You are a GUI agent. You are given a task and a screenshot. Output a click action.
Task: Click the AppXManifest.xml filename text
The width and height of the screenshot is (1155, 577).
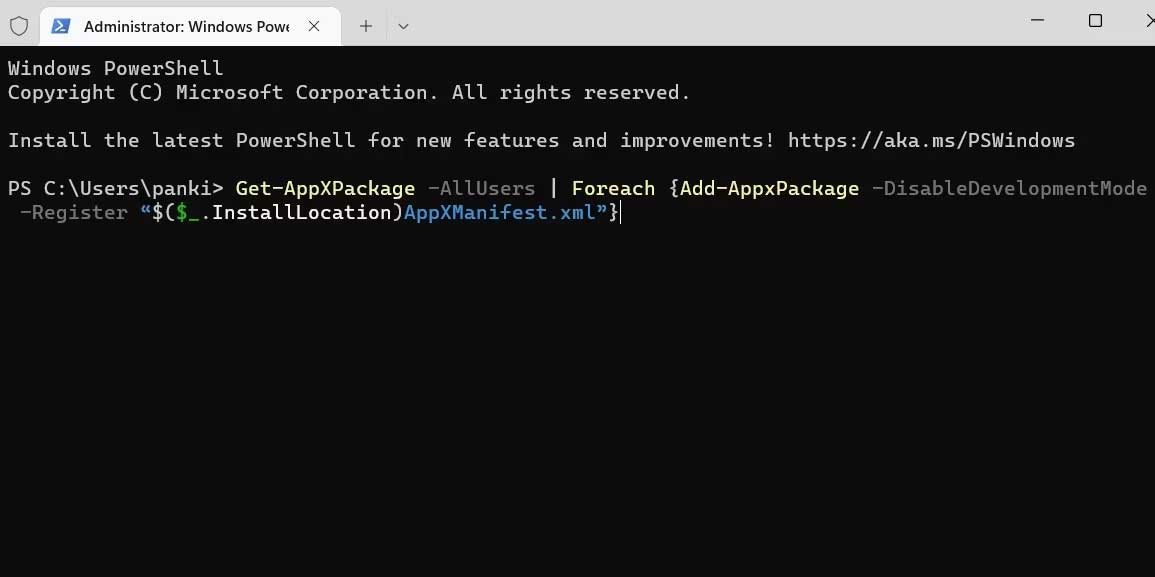click(498, 212)
